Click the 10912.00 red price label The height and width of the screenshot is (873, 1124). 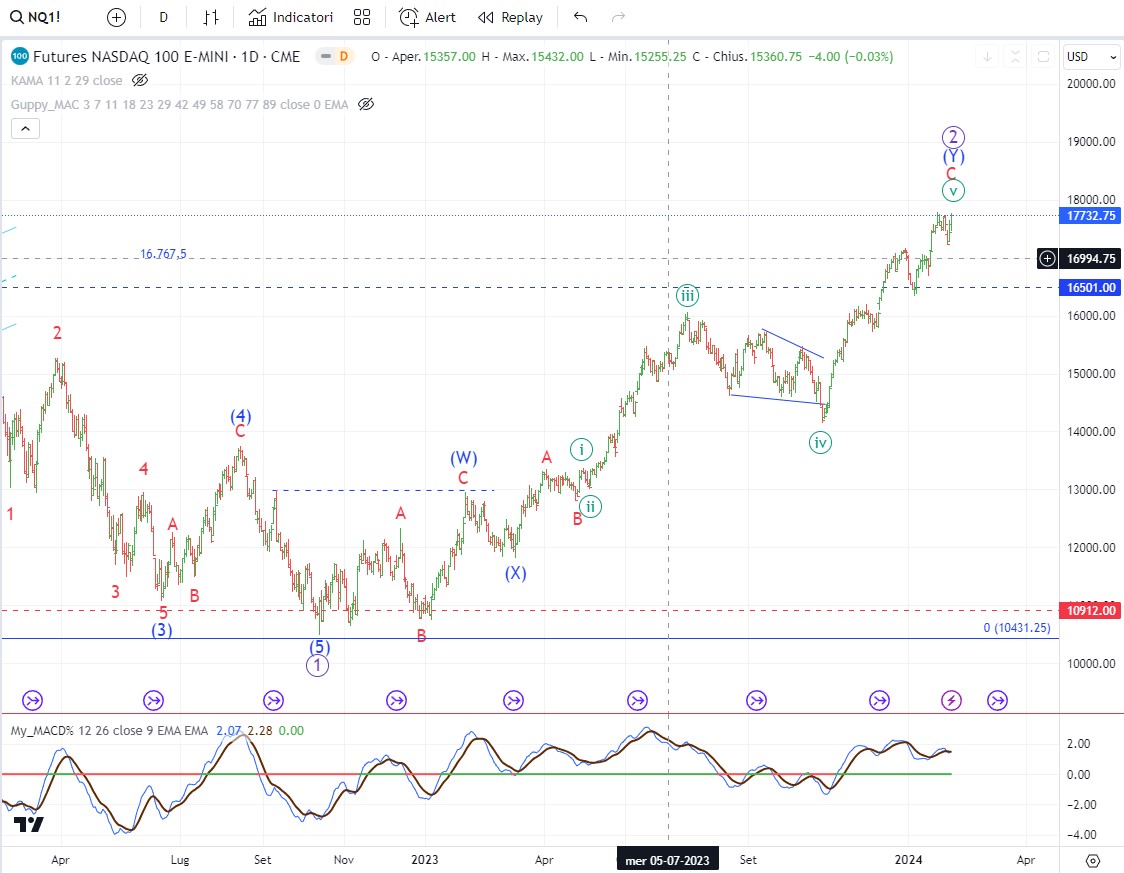(x=1090, y=611)
